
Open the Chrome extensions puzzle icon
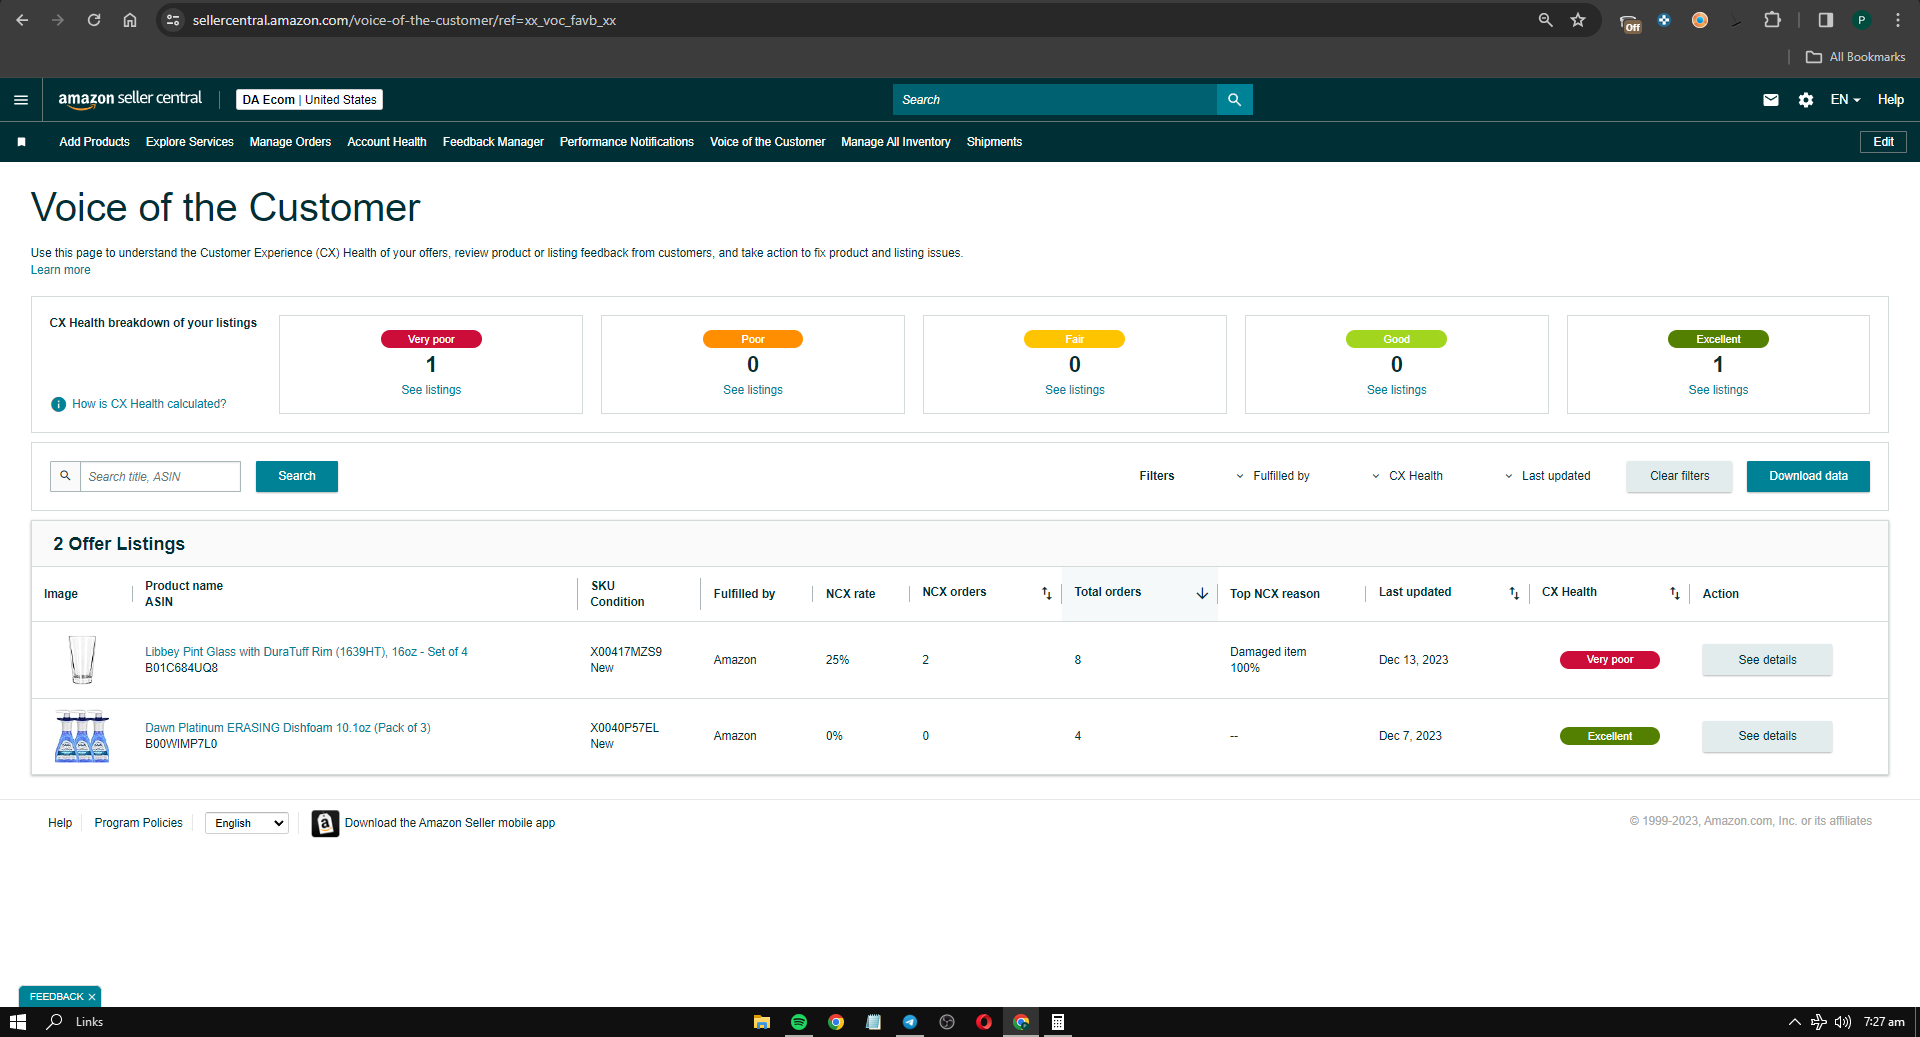coord(1772,20)
